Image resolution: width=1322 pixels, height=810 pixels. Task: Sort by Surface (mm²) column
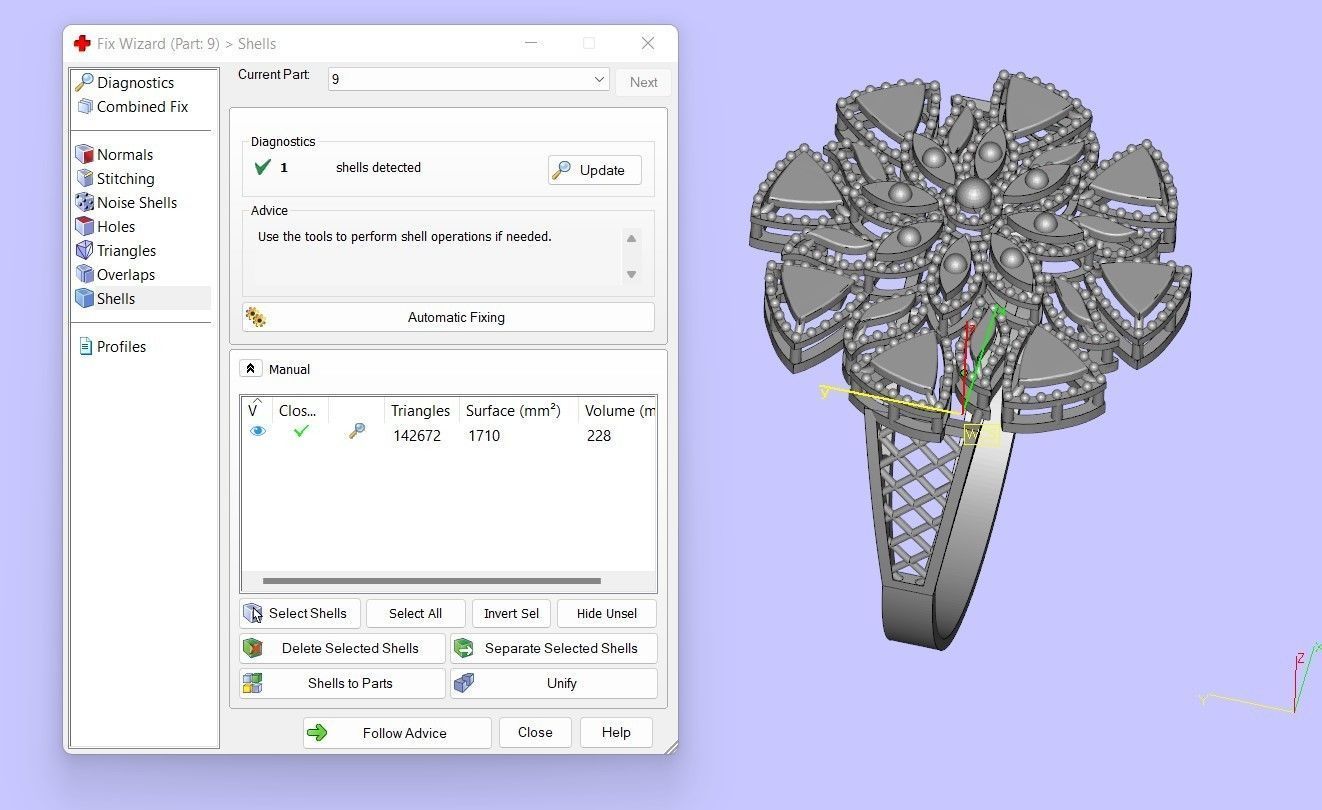[512, 410]
